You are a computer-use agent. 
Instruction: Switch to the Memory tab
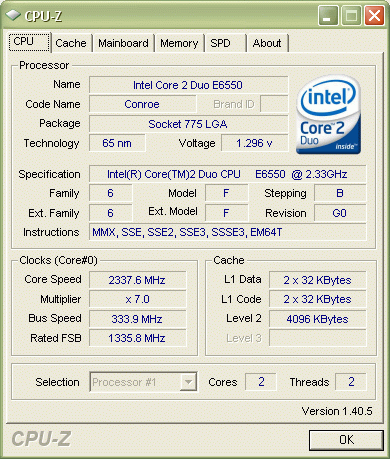[179, 43]
